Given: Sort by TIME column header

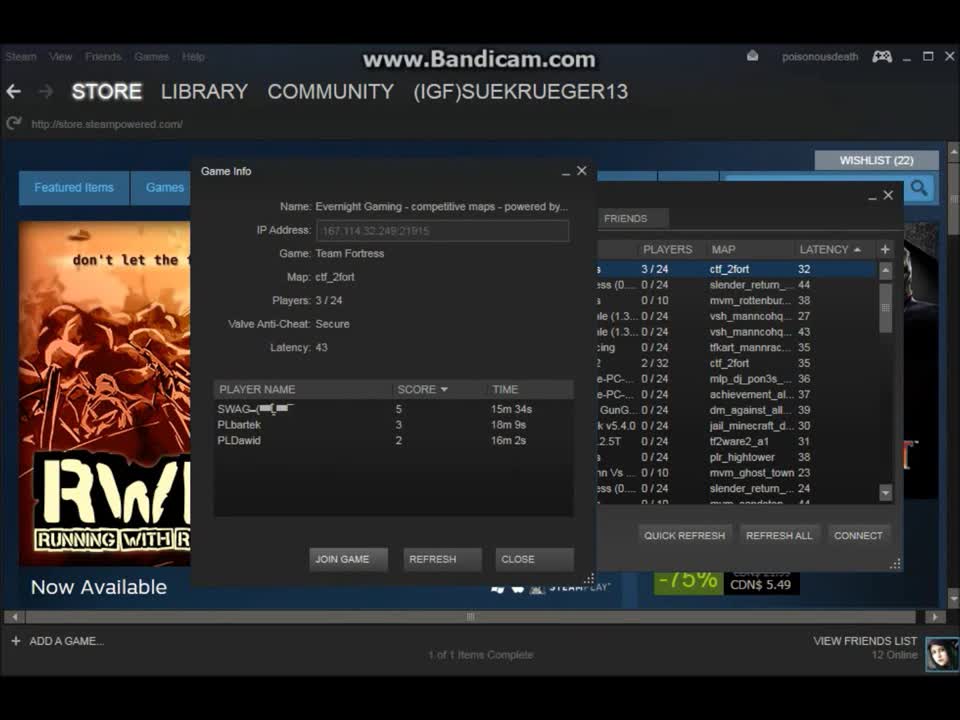Looking at the screenshot, I should coord(530,389).
